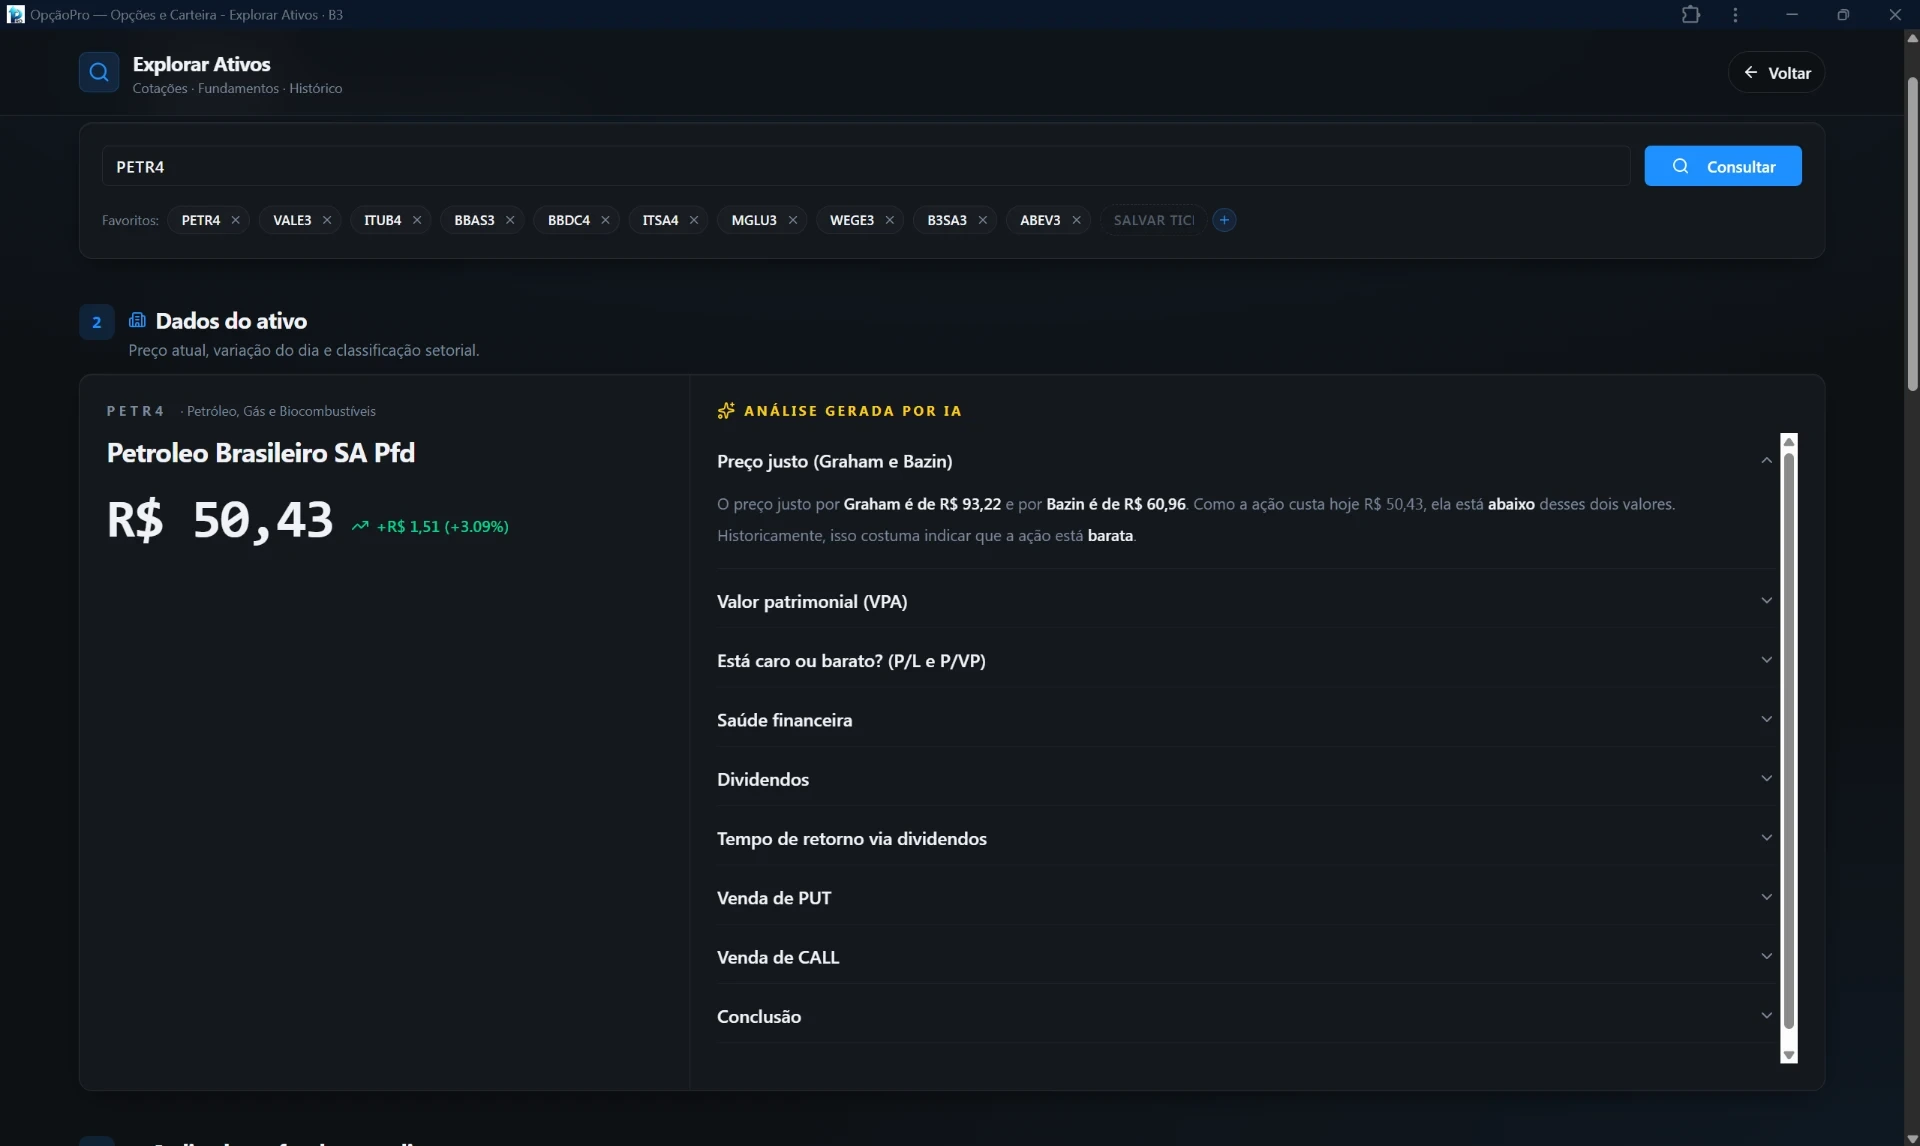This screenshot has height=1146, width=1920.
Task: Select B3SA3 favorite chip
Action: click(x=947, y=220)
